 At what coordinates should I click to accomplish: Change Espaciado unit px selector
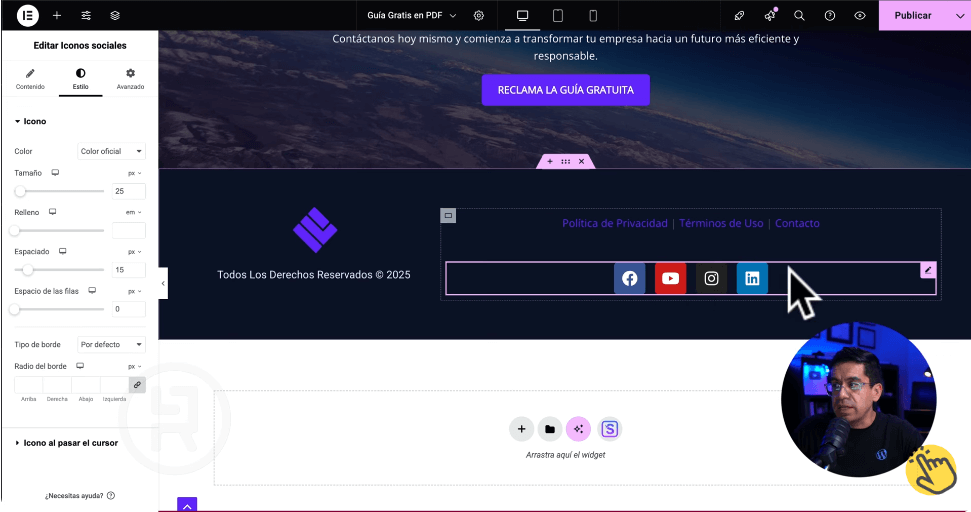[134, 252]
